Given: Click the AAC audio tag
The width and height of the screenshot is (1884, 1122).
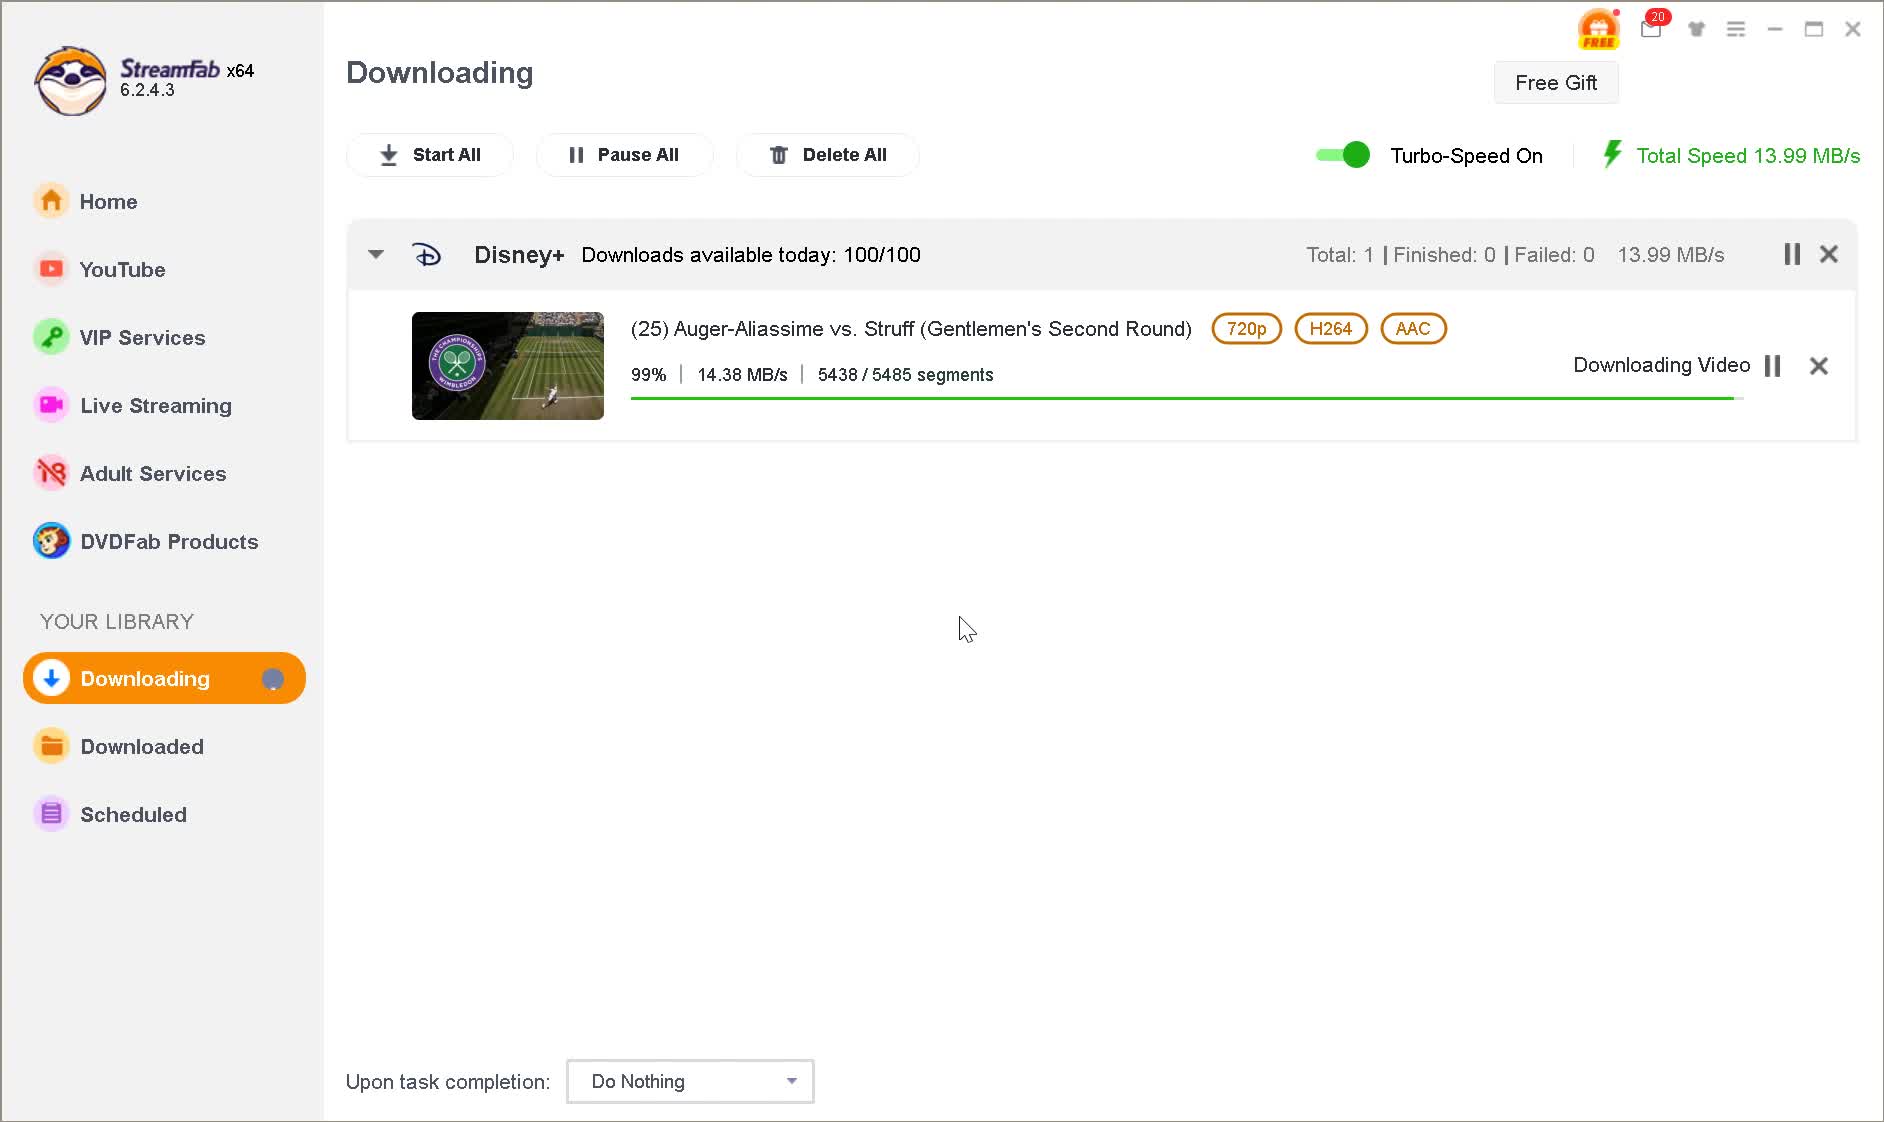Looking at the screenshot, I should (x=1413, y=329).
